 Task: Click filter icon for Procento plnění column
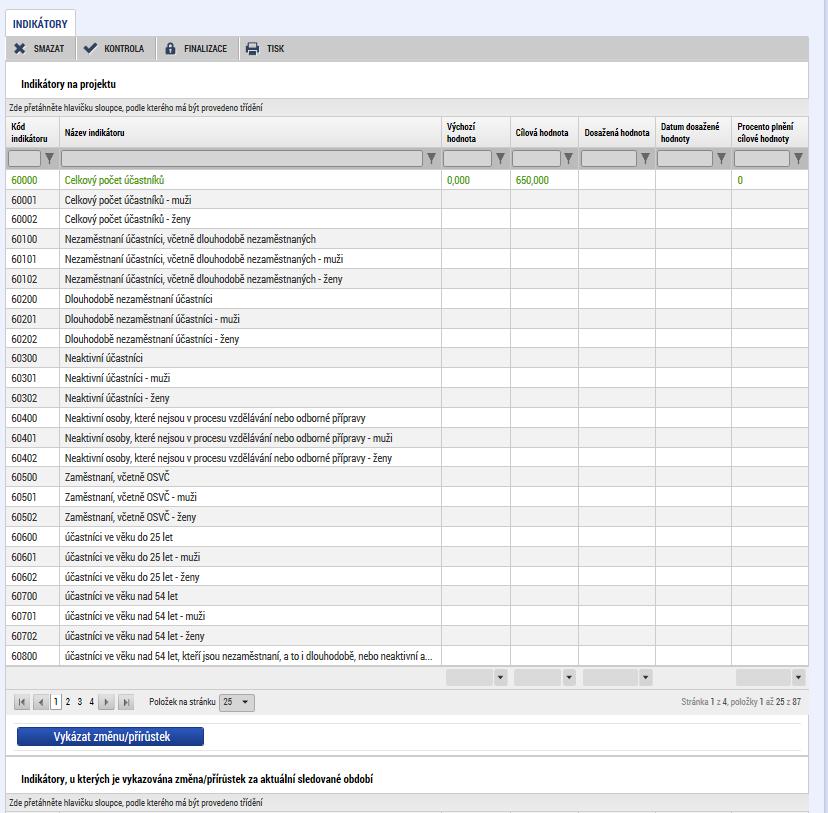tap(798, 158)
